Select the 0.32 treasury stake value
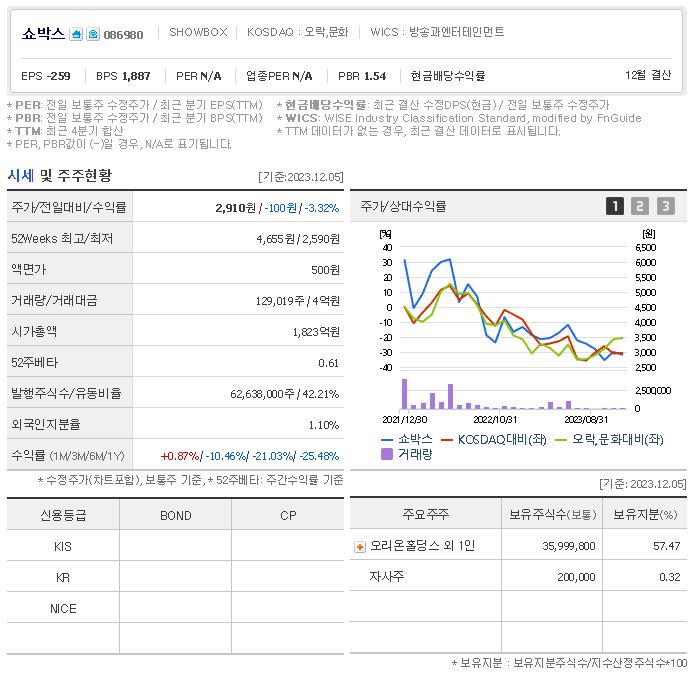Viewport: 691px width, 675px height. (x=670, y=577)
